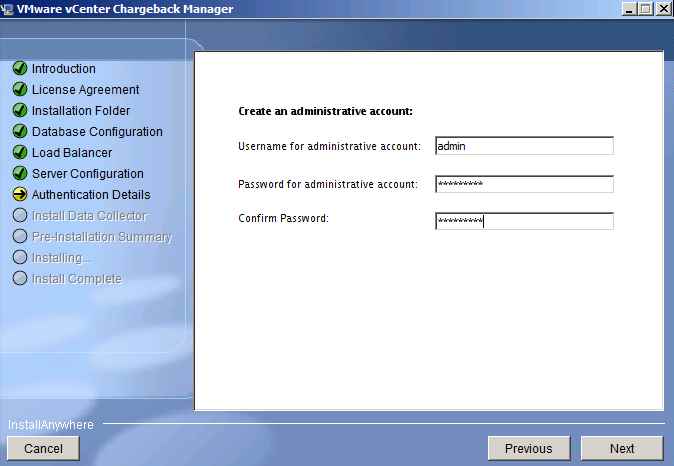This screenshot has height=466, width=674.
Task: Select the Authentication Details step label
Action: click(91, 195)
